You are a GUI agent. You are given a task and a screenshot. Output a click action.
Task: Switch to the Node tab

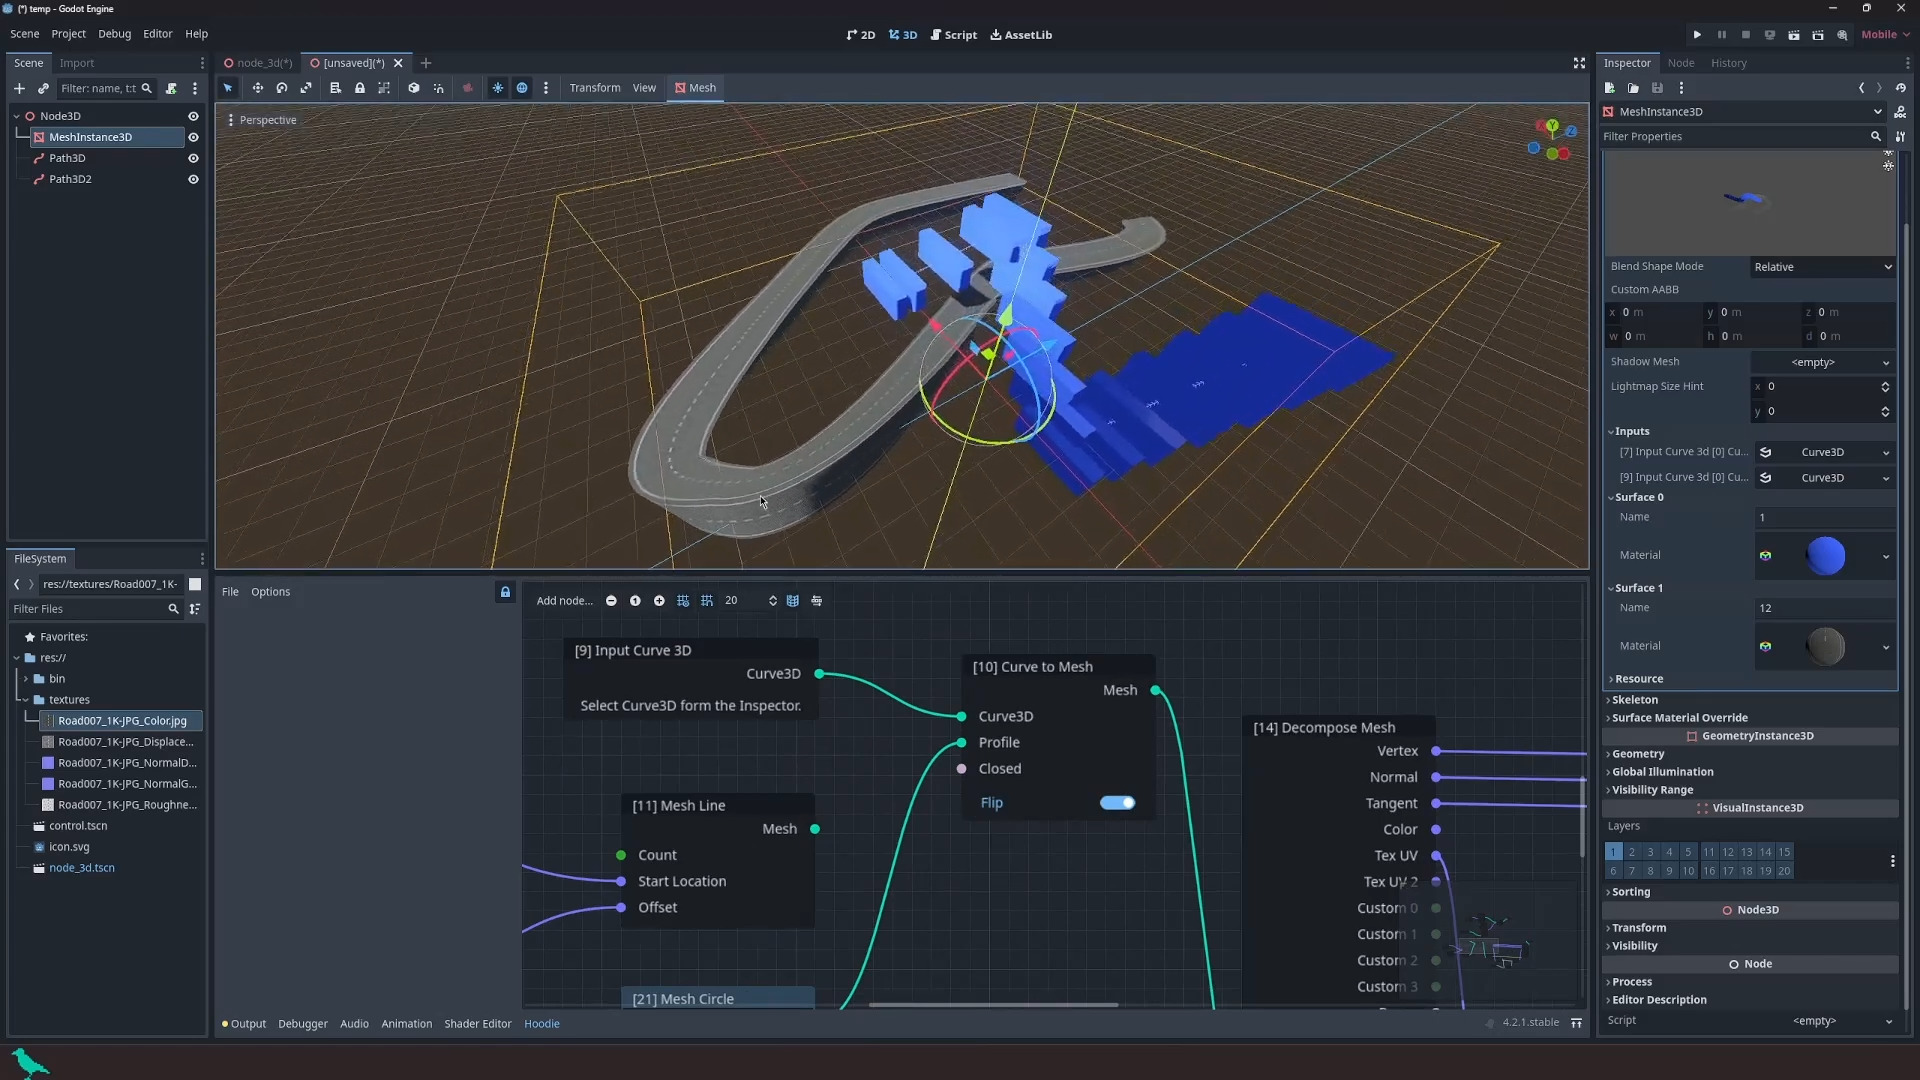click(1681, 63)
